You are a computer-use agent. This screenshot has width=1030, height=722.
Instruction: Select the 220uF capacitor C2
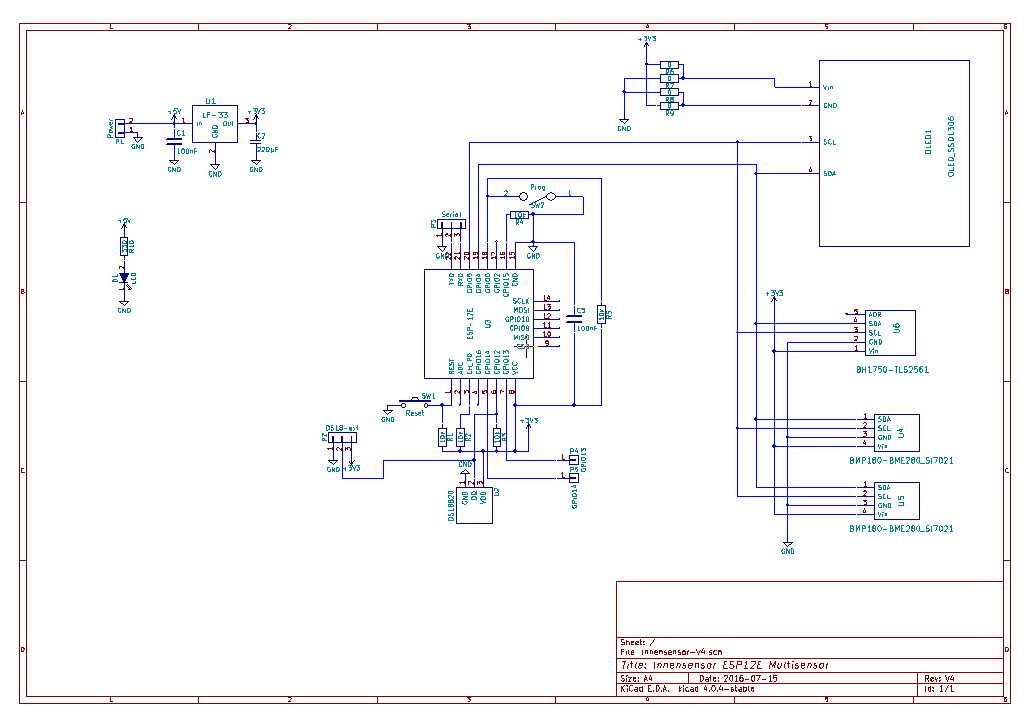[256, 143]
